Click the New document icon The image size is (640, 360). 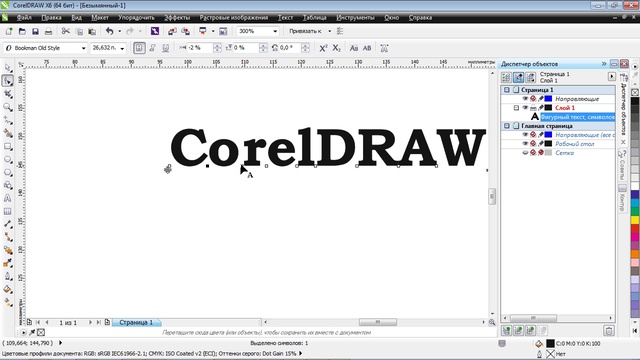coord(9,31)
